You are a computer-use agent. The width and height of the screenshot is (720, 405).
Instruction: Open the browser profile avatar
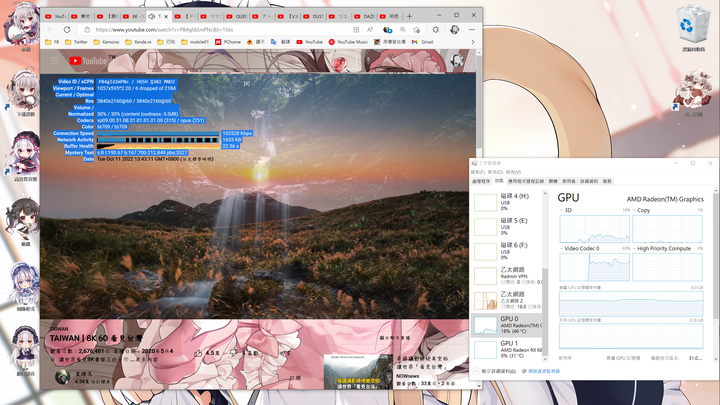pyautogui.click(x=455, y=29)
